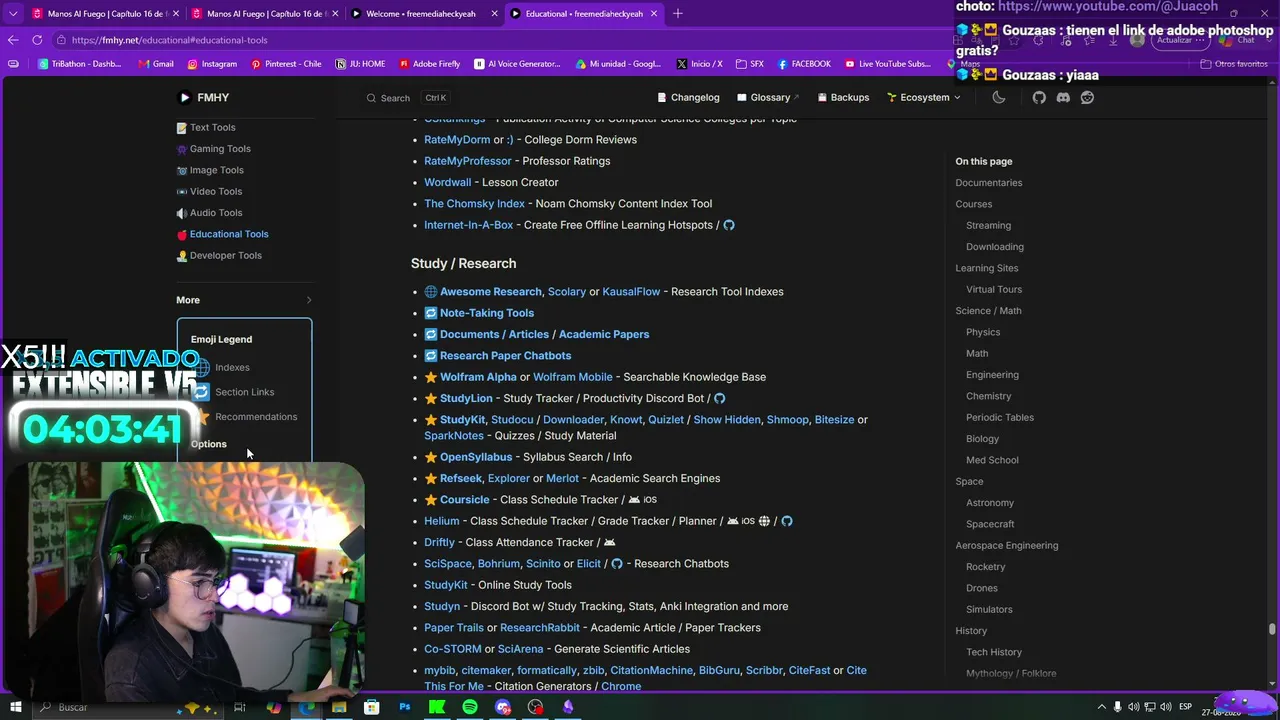This screenshot has height=720, width=1280.
Task: Expand the Ecosystem dropdown menu
Action: (x=924, y=97)
